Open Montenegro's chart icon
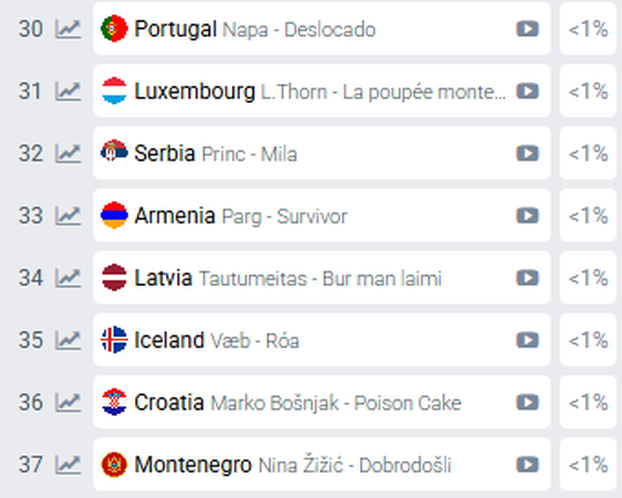 click(x=68, y=465)
